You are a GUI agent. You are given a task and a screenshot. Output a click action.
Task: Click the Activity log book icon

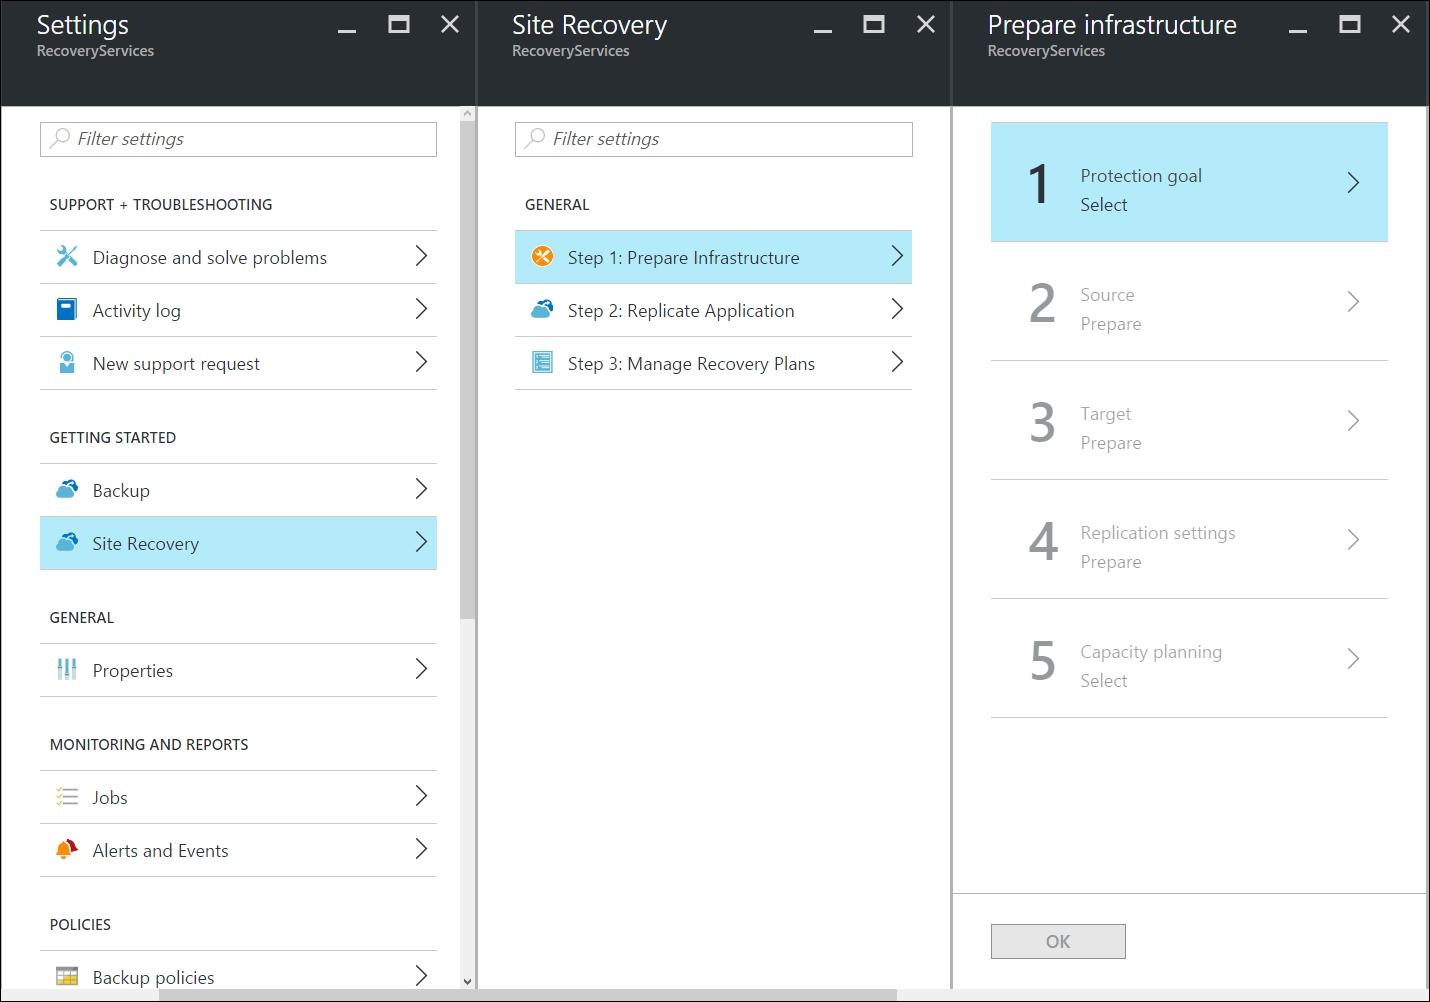point(67,310)
